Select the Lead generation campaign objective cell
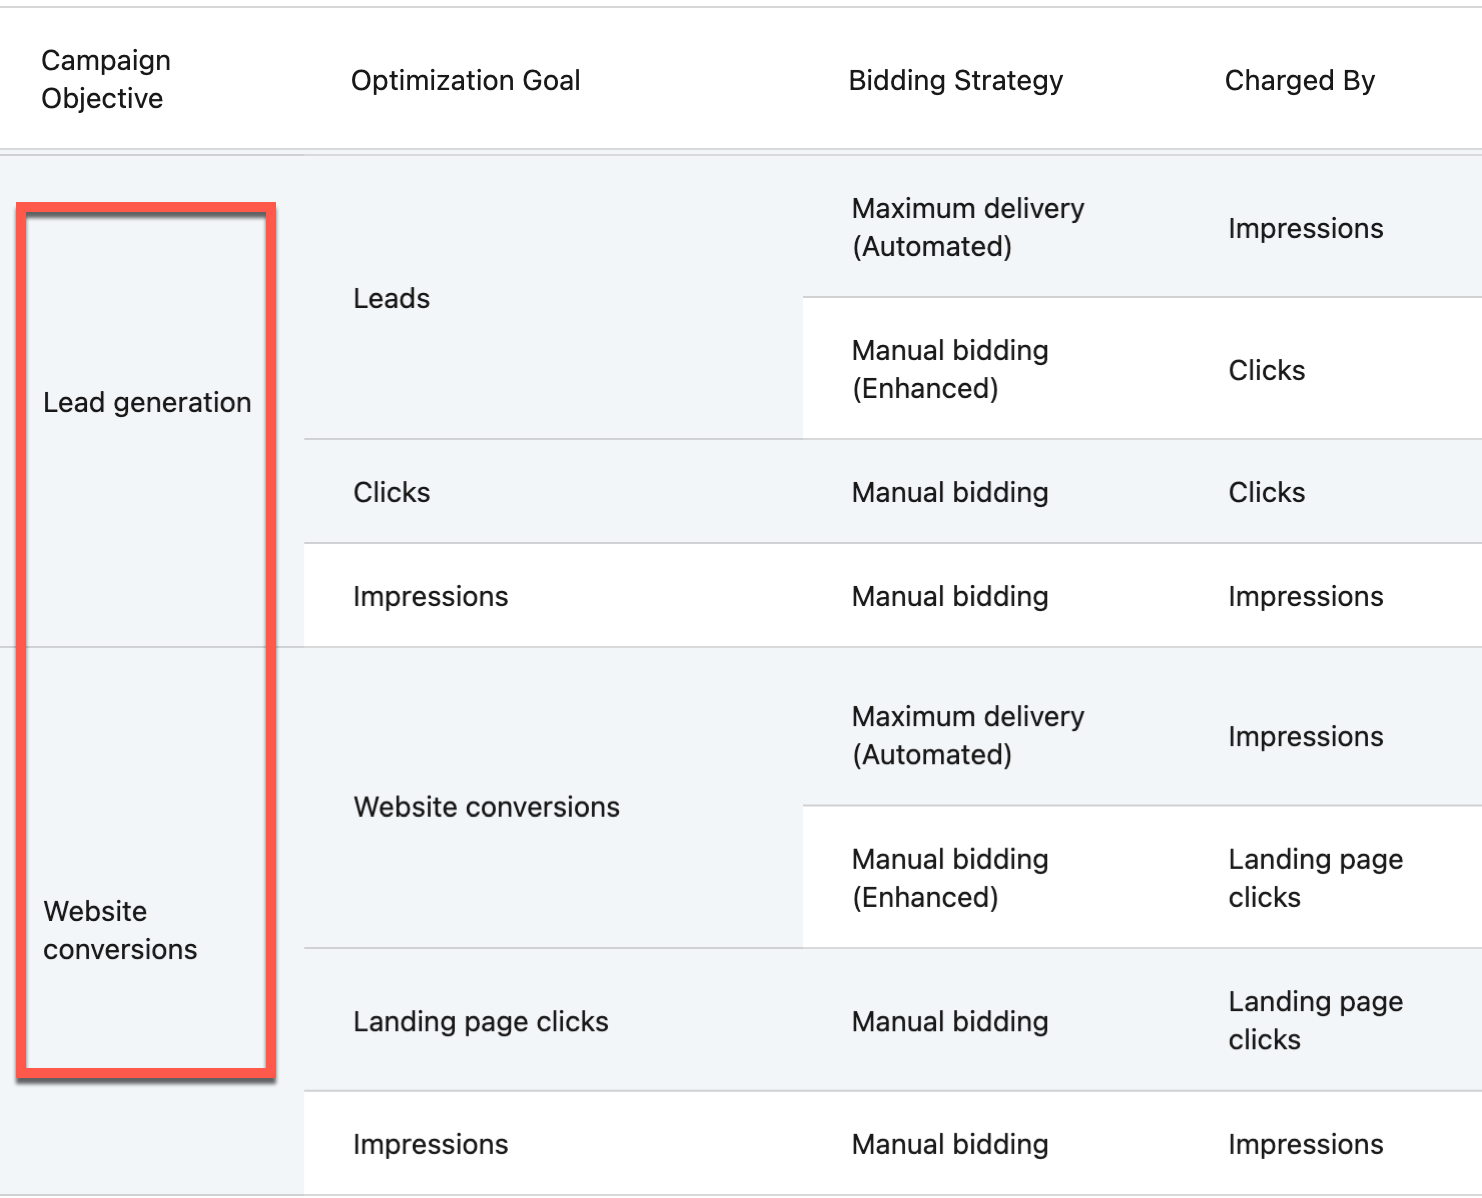The height and width of the screenshot is (1198, 1482). tap(147, 402)
